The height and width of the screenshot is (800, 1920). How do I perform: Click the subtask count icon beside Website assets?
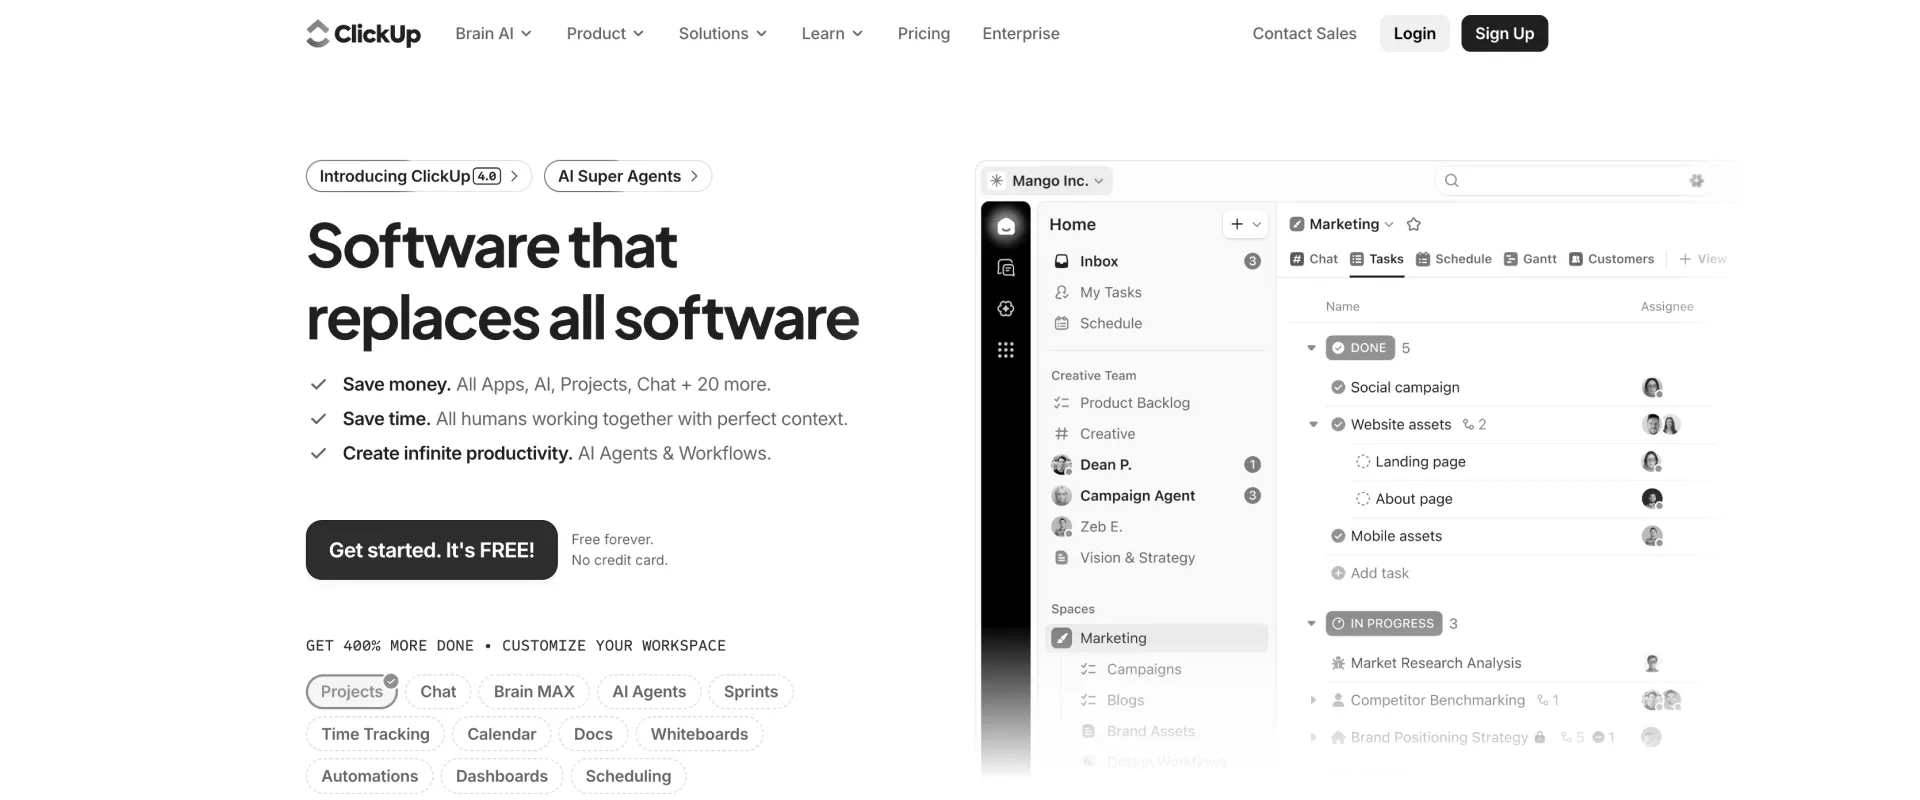(1468, 425)
